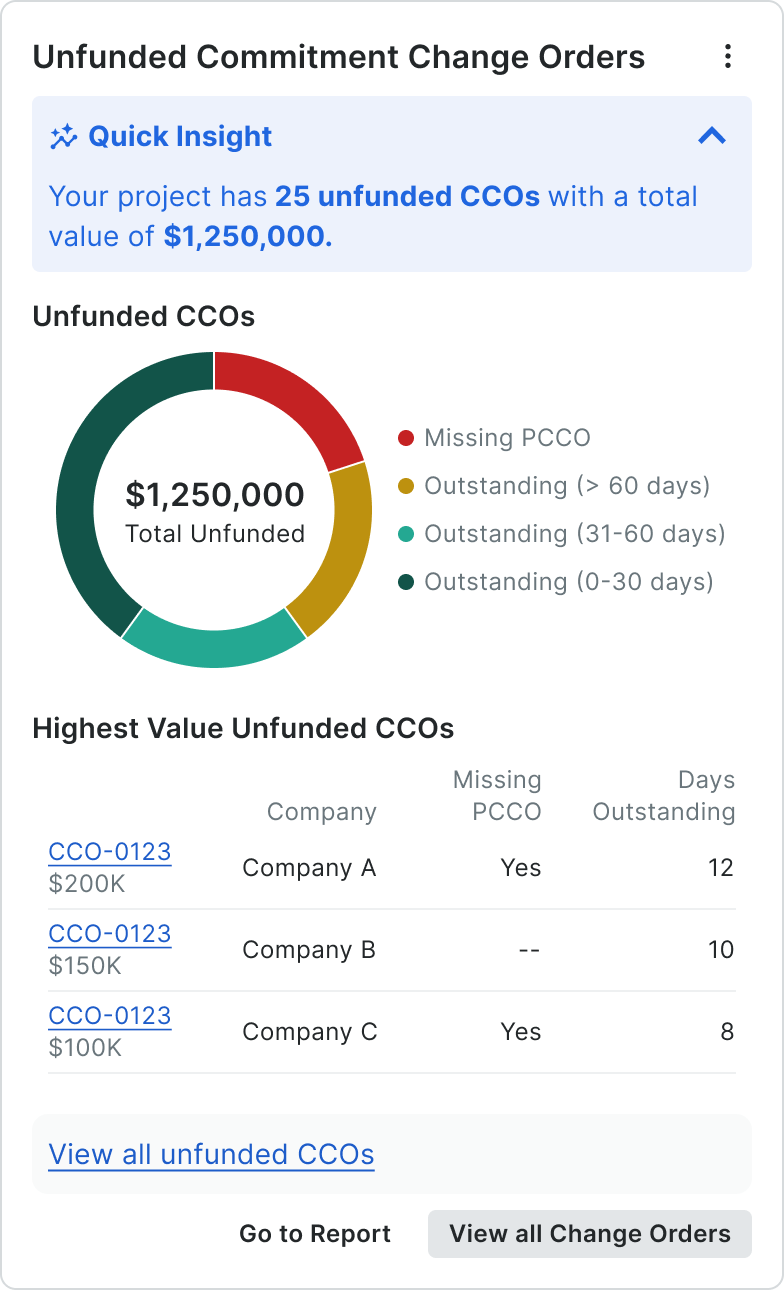784x1290 pixels.
Task: Click the teal Outstanding (31-60 days) legend dot
Action: click(406, 534)
